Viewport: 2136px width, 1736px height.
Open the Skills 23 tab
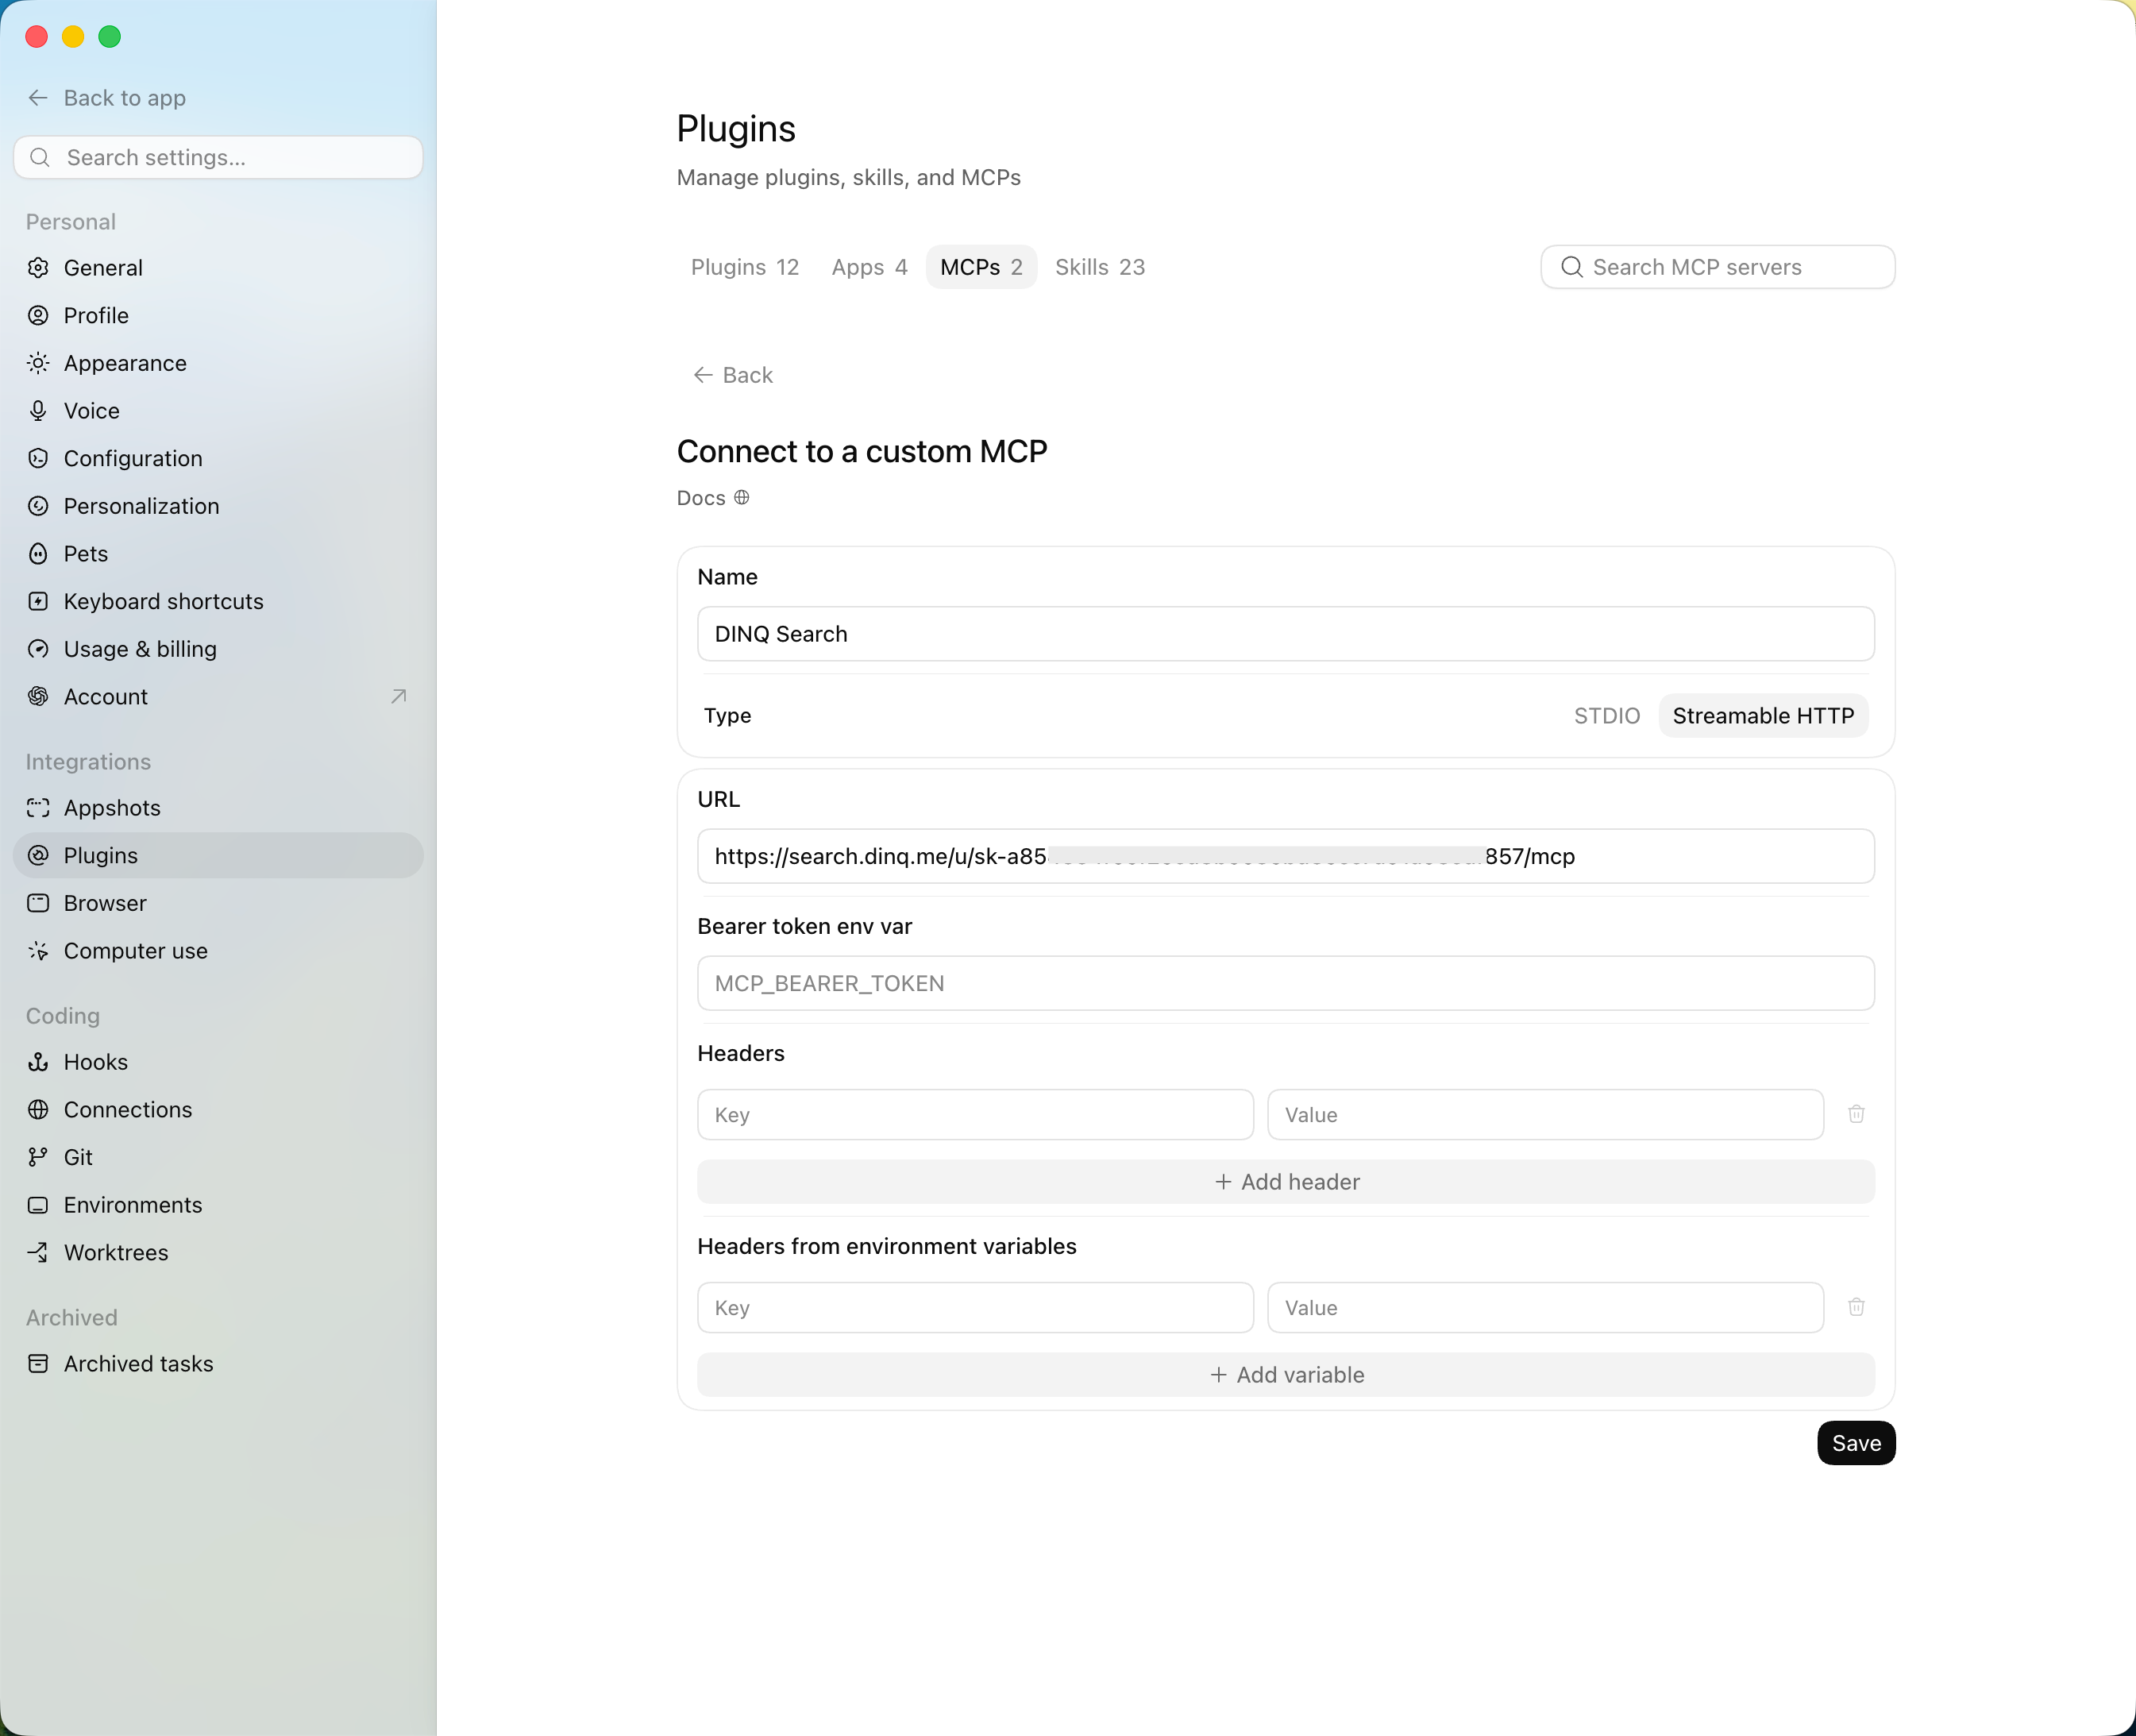(x=1100, y=267)
